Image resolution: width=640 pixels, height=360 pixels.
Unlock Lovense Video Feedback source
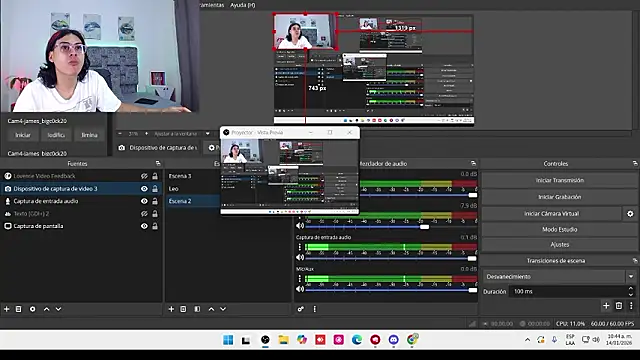click(x=155, y=176)
